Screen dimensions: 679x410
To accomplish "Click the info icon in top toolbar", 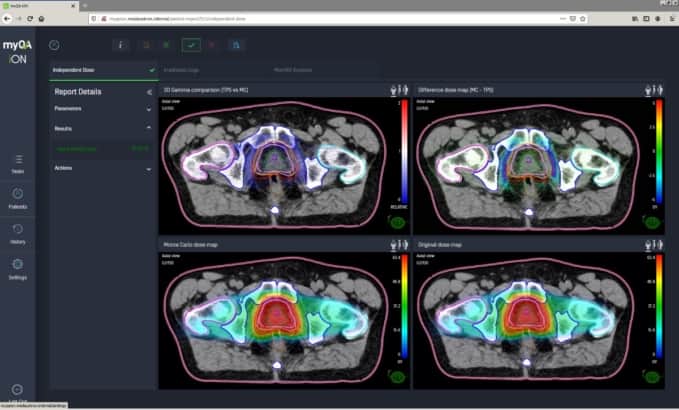I will point(121,44).
